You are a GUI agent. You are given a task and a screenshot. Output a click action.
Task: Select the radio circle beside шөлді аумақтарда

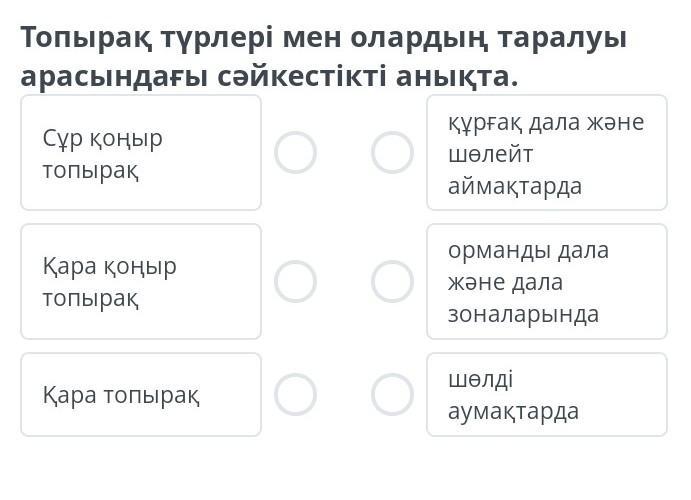pyautogui.click(x=392, y=394)
